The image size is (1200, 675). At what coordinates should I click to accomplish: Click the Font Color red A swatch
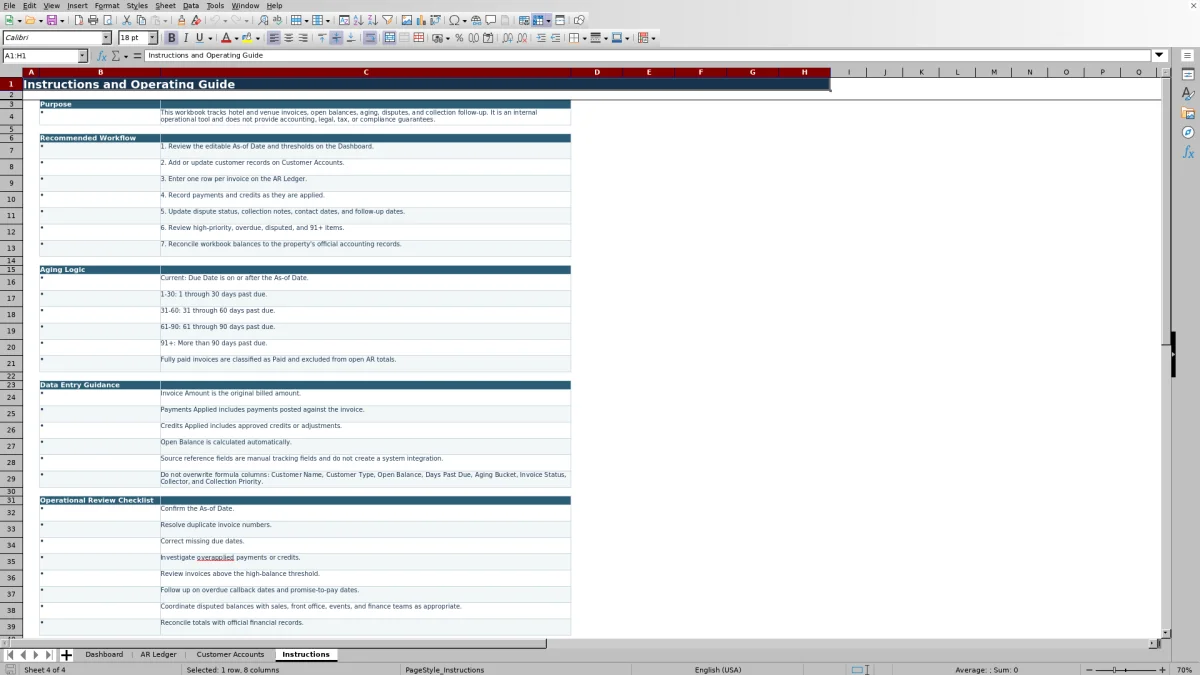pos(226,38)
